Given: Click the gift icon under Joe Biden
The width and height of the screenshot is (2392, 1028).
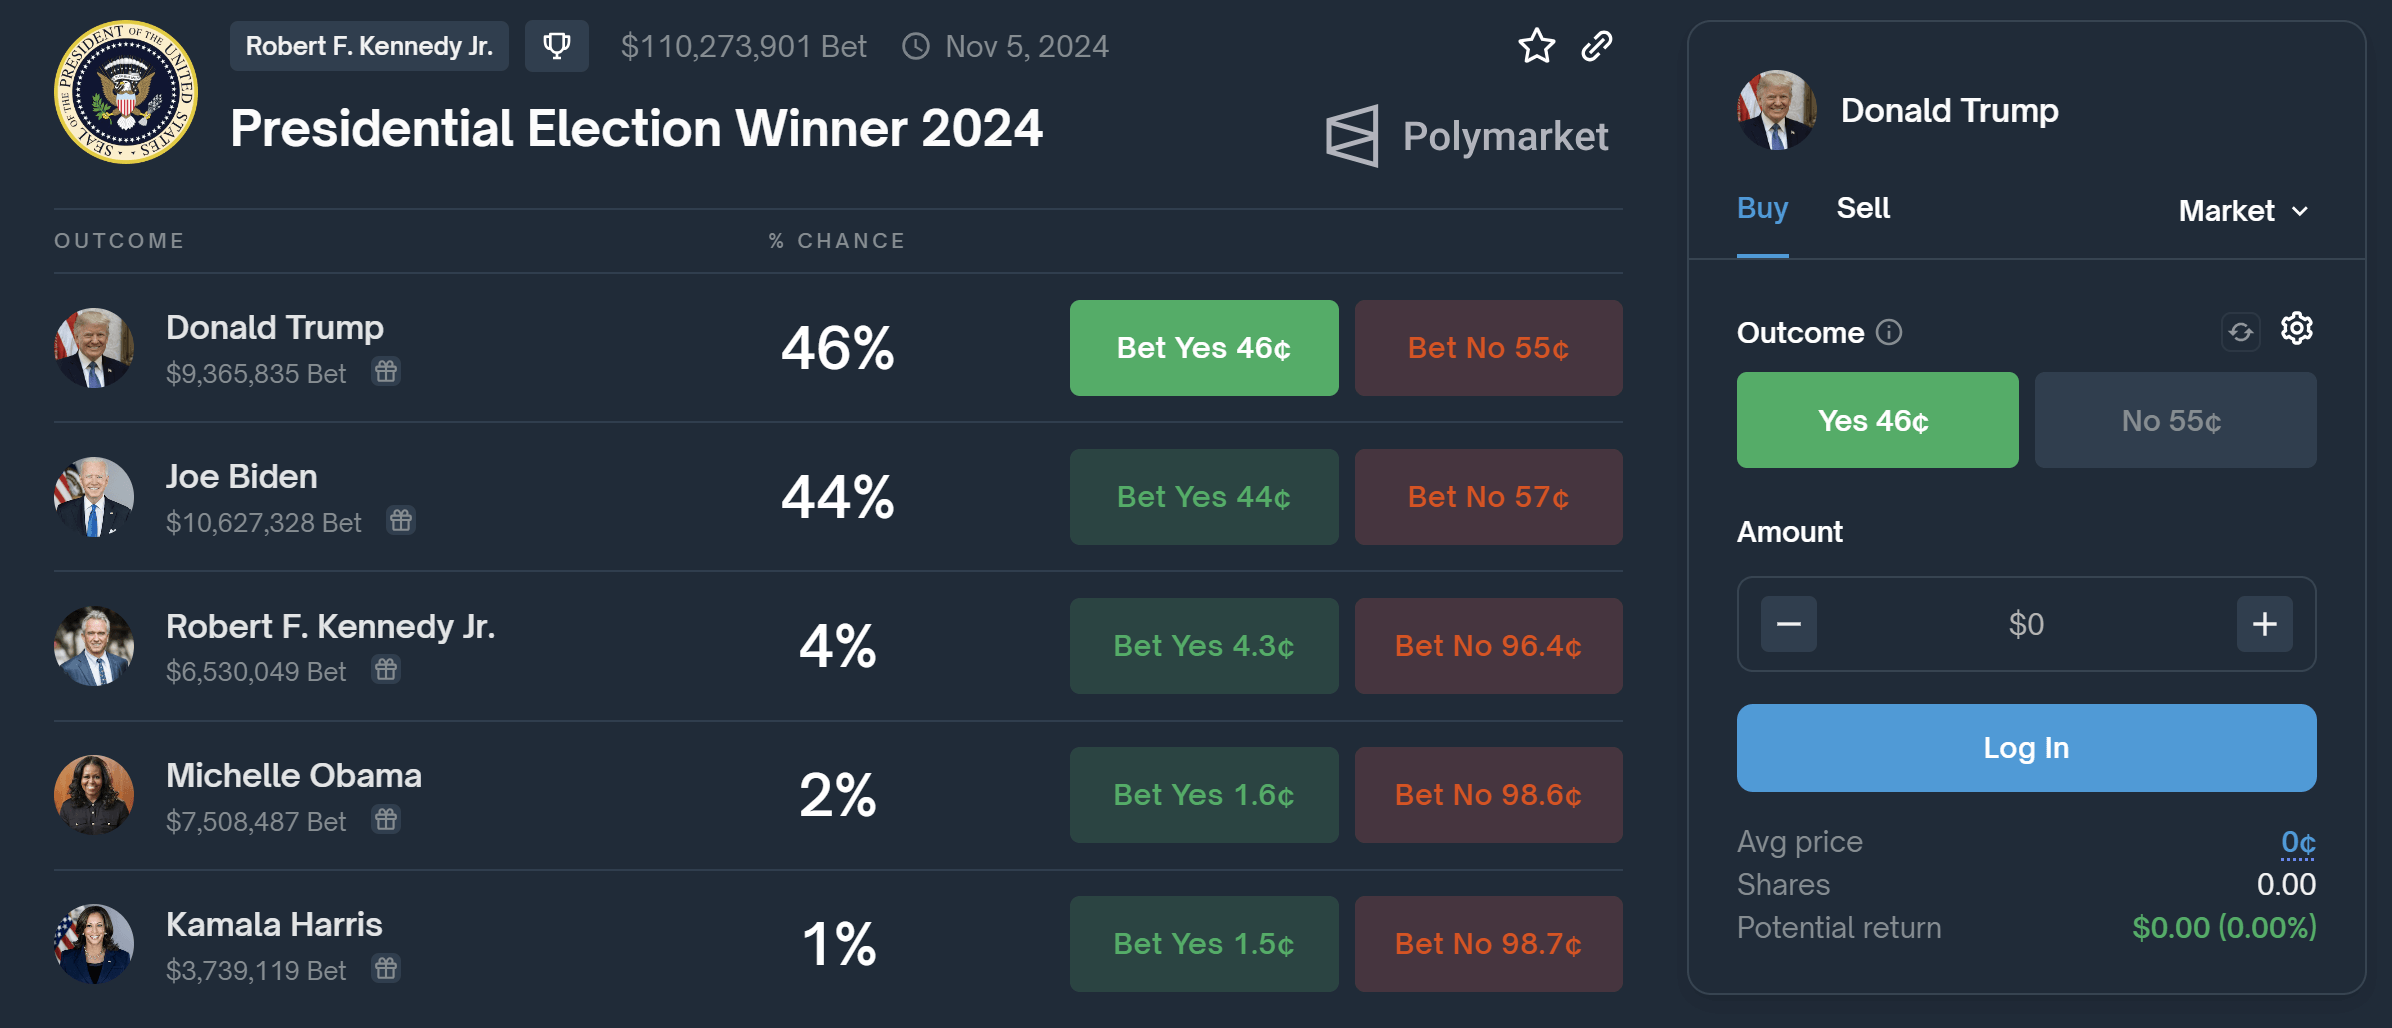Looking at the screenshot, I should coord(401,521).
